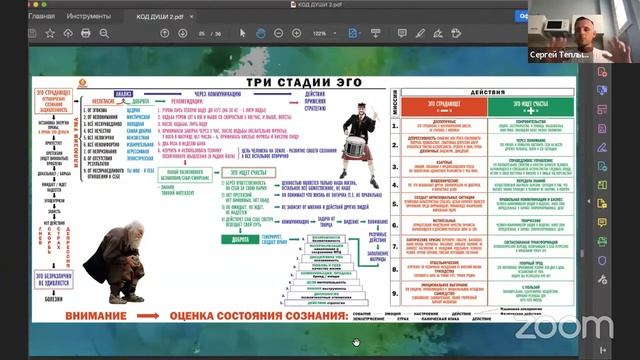Click the ТРИ СТАДИИ ЭГО heading text
Viewport: 640px width, 360px height.
tap(304, 82)
